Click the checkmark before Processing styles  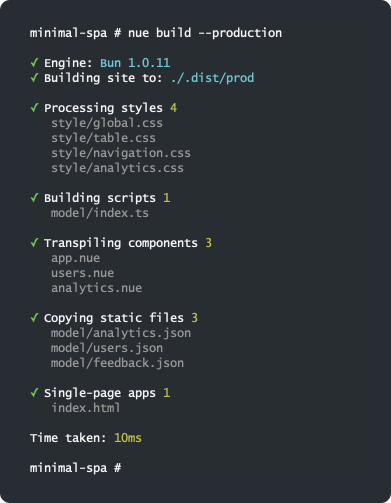(x=34, y=107)
